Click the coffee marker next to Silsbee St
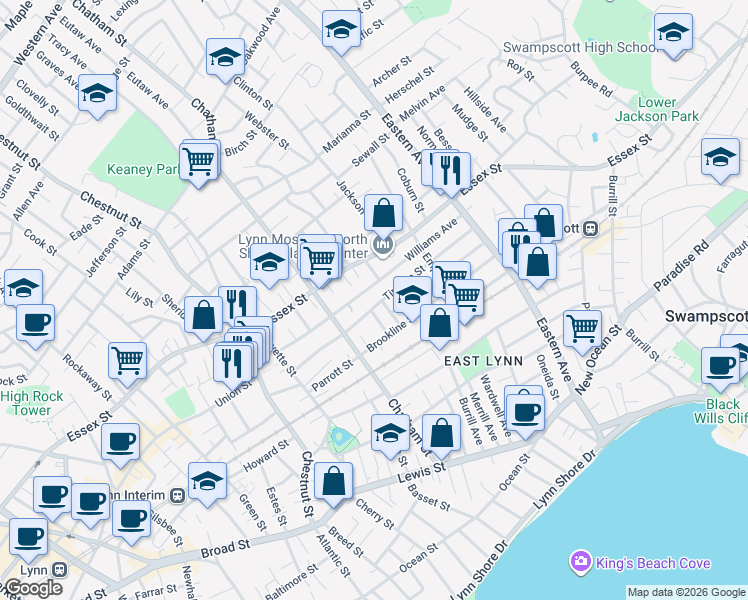This screenshot has height=600, width=748. pos(132,522)
